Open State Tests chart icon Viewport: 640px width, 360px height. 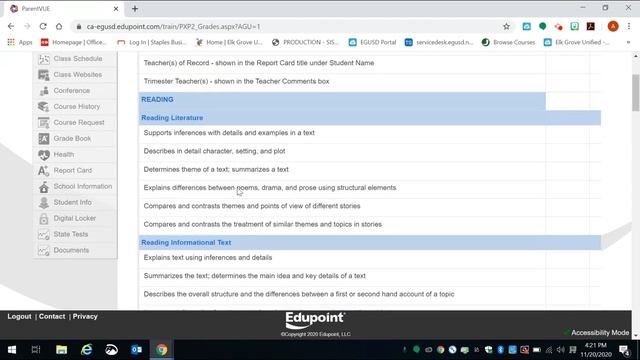[x=44, y=234]
